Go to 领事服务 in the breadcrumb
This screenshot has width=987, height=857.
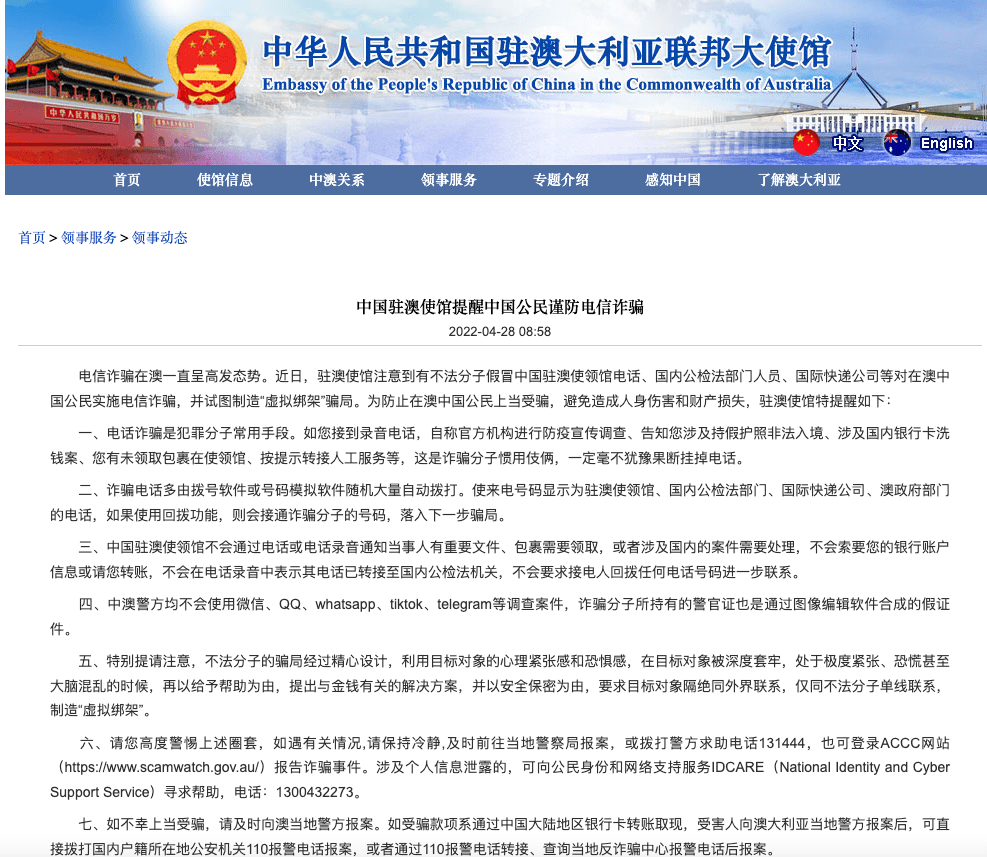click(x=89, y=238)
